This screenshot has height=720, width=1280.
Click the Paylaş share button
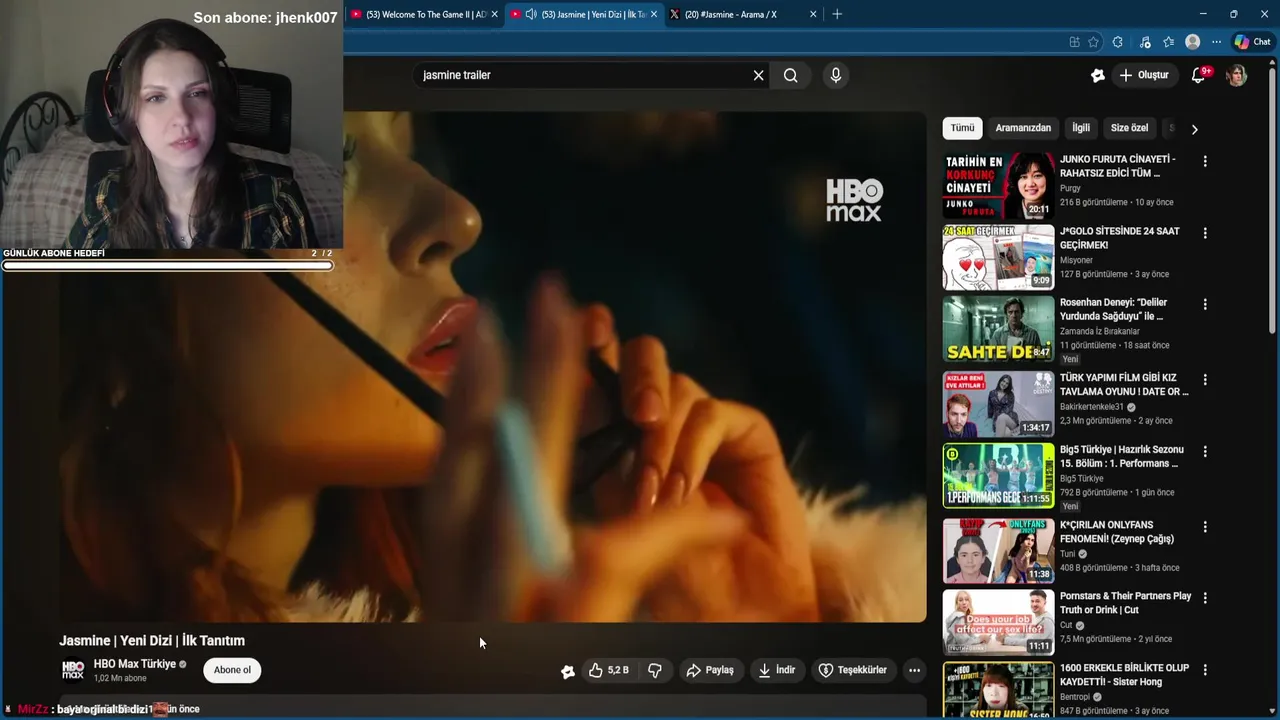point(710,670)
